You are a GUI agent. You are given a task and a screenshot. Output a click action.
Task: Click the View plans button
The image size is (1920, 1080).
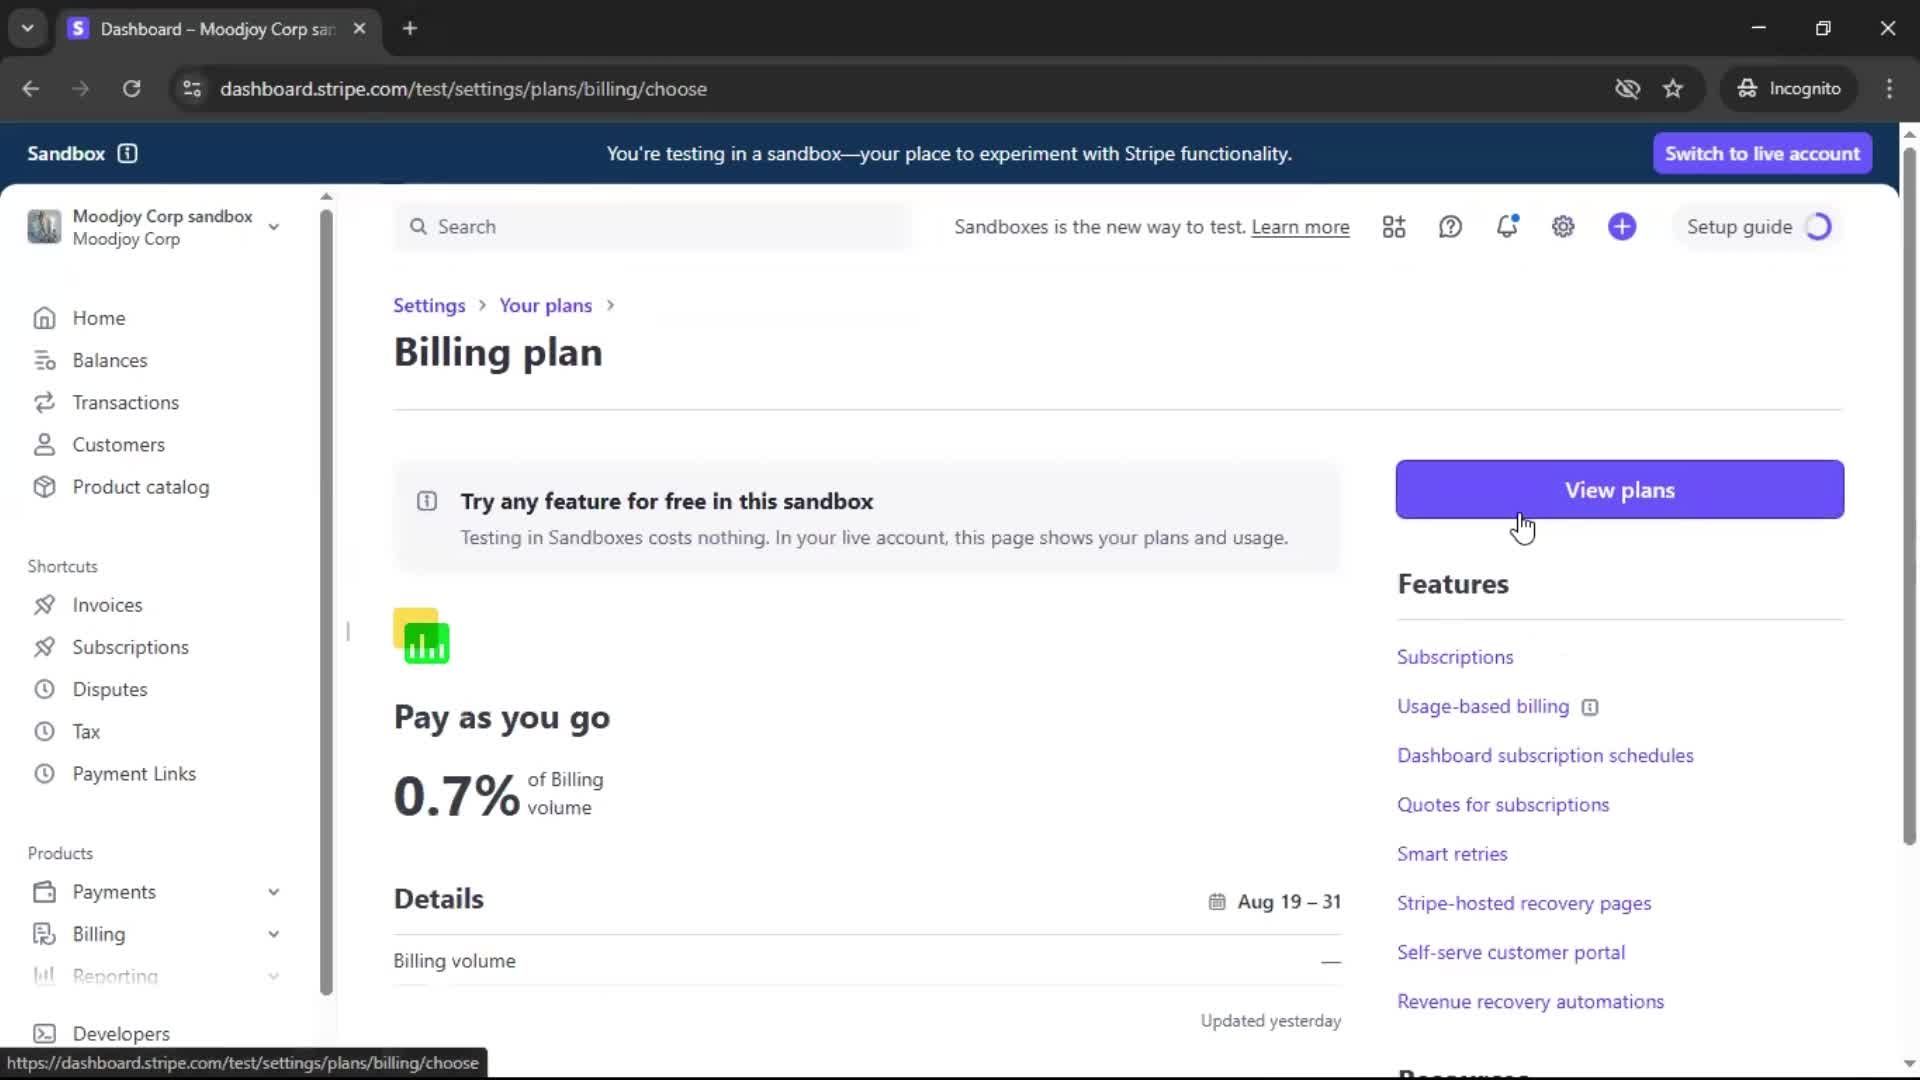pyautogui.click(x=1619, y=490)
